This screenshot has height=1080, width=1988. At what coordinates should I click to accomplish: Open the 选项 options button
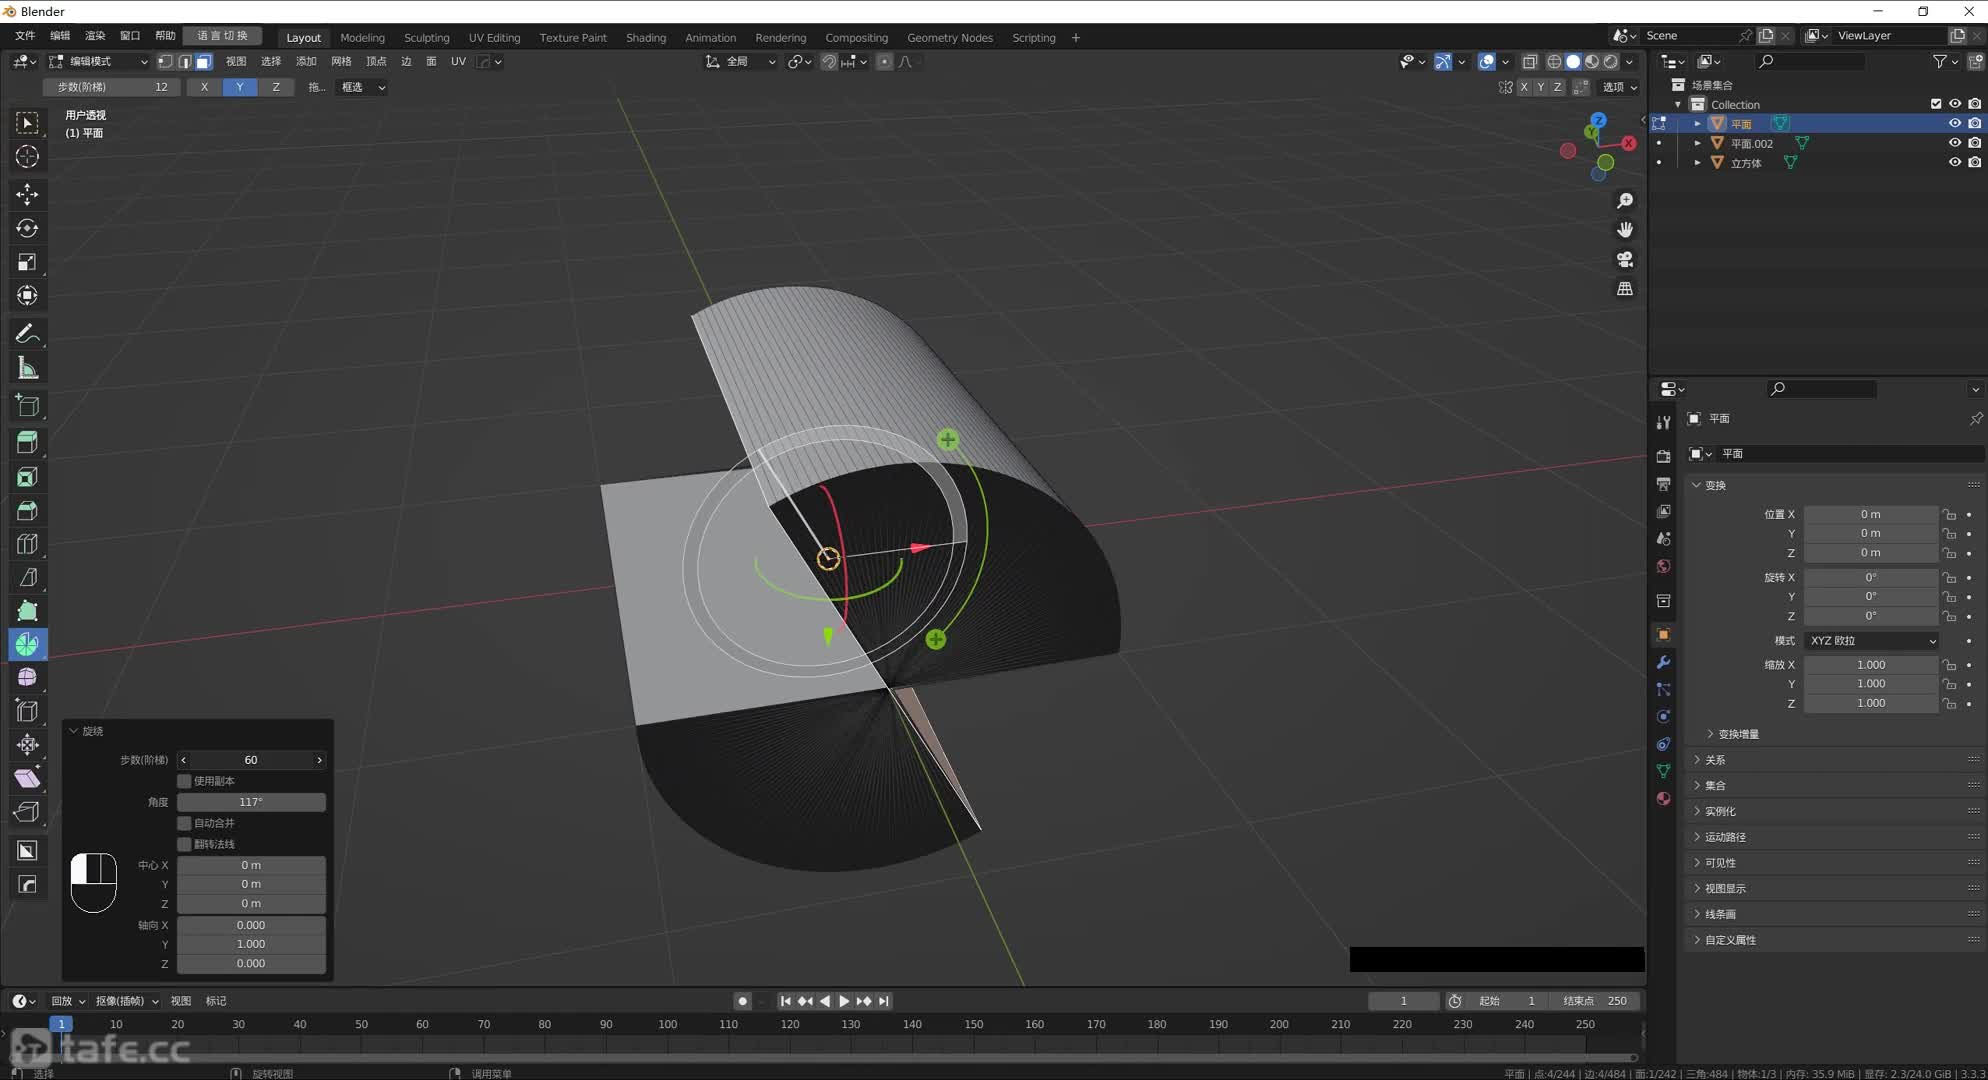point(1620,87)
